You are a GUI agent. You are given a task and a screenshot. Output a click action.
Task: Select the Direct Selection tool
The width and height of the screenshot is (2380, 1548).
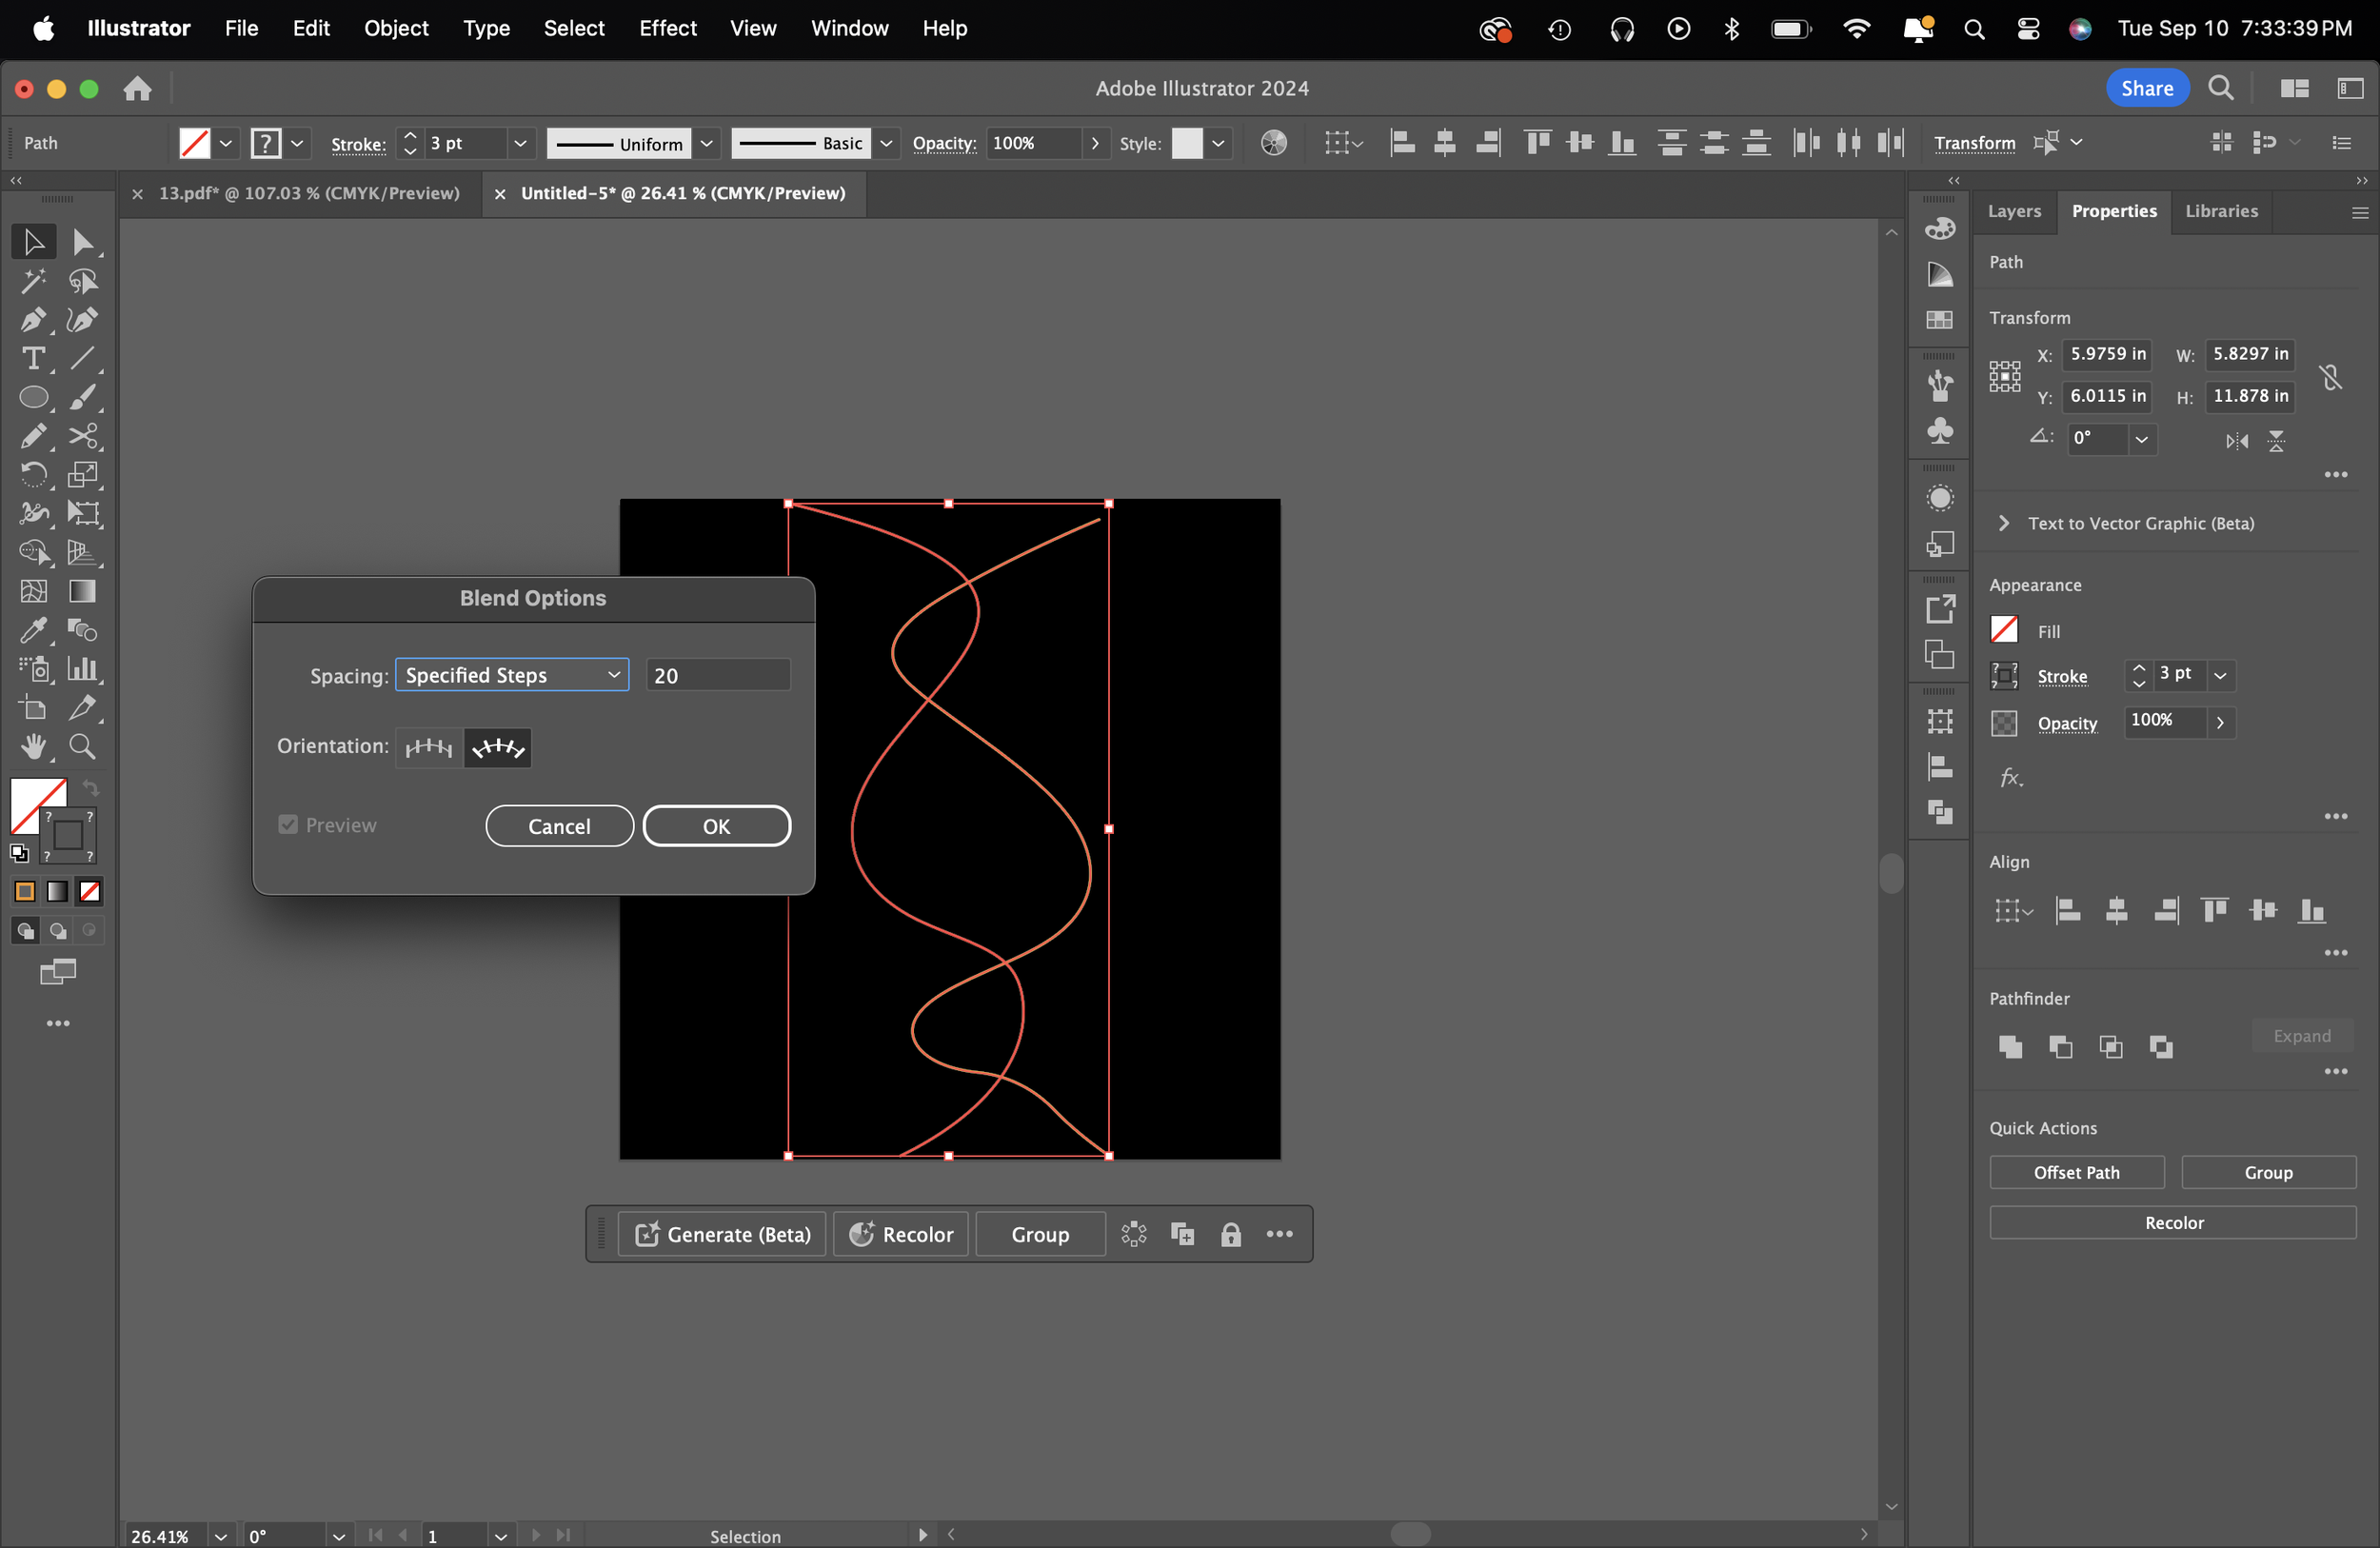tap(83, 242)
